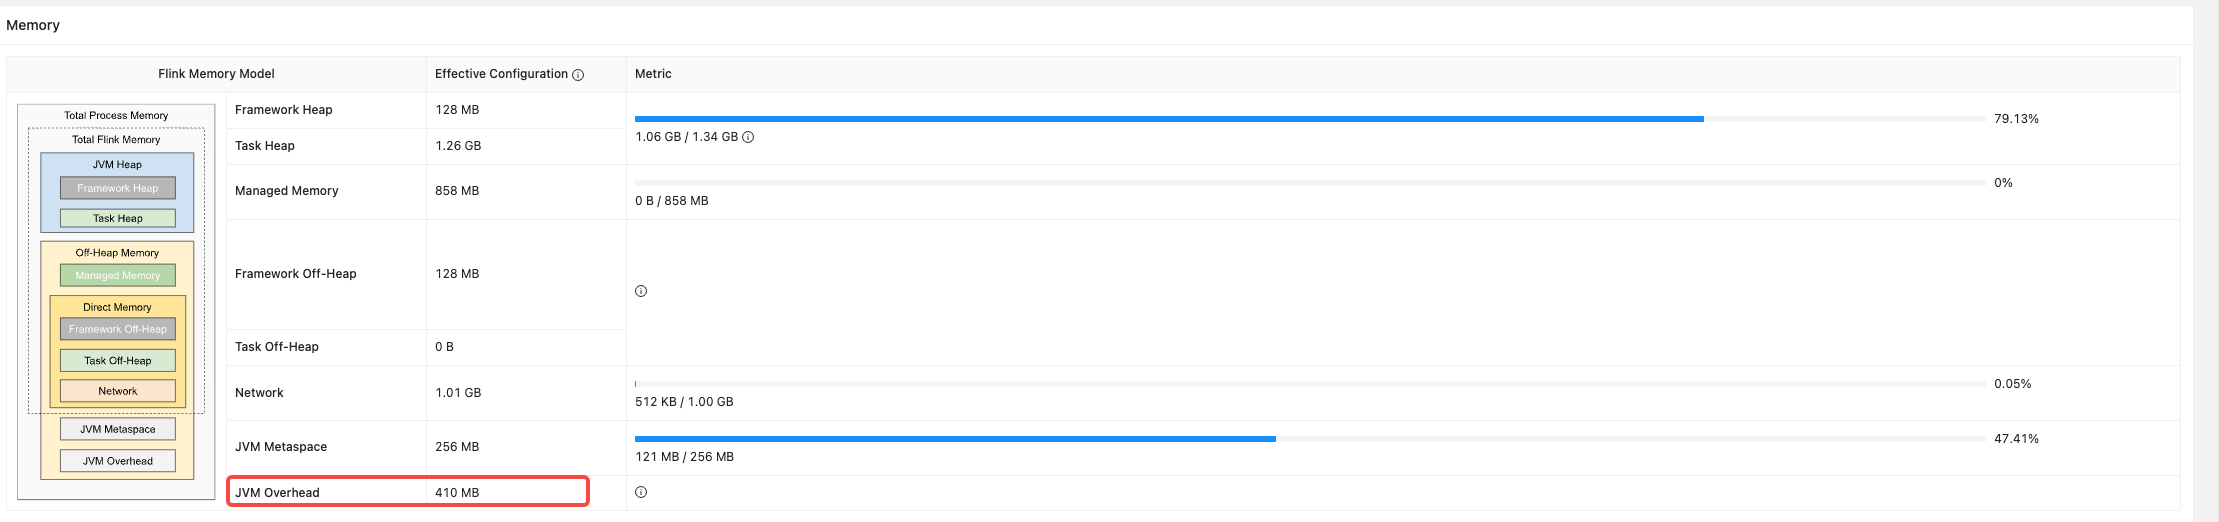Click info icon next to 1.06 GB / 1.34 GB

point(748,137)
